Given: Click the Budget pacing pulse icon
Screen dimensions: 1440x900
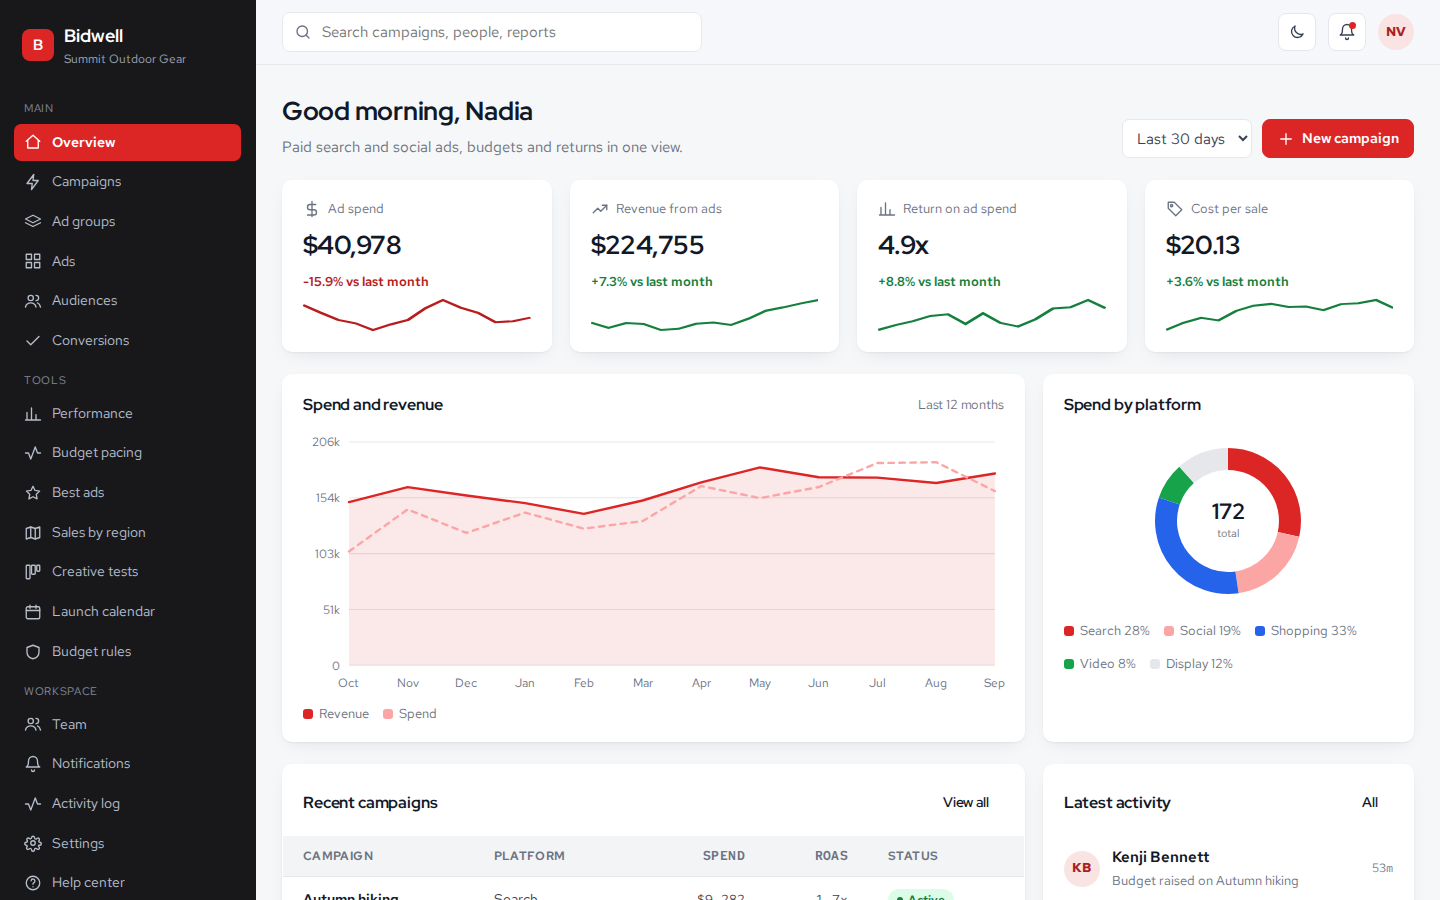Looking at the screenshot, I should click(33, 453).
